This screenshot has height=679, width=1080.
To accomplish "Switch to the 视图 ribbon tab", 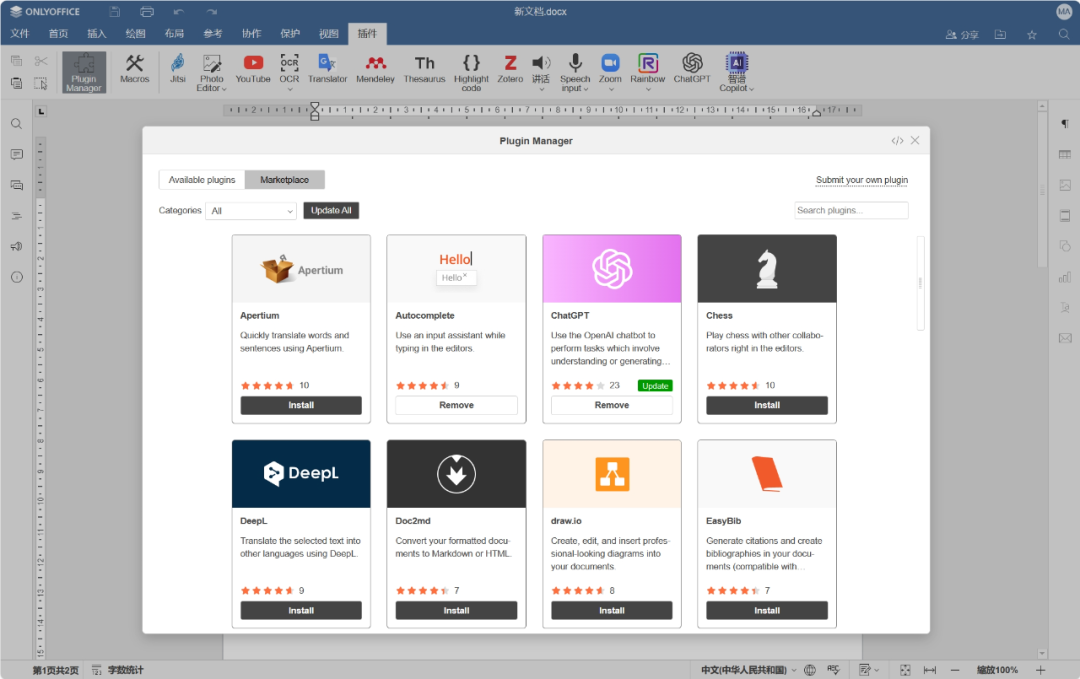I will (x=329, y=34).
